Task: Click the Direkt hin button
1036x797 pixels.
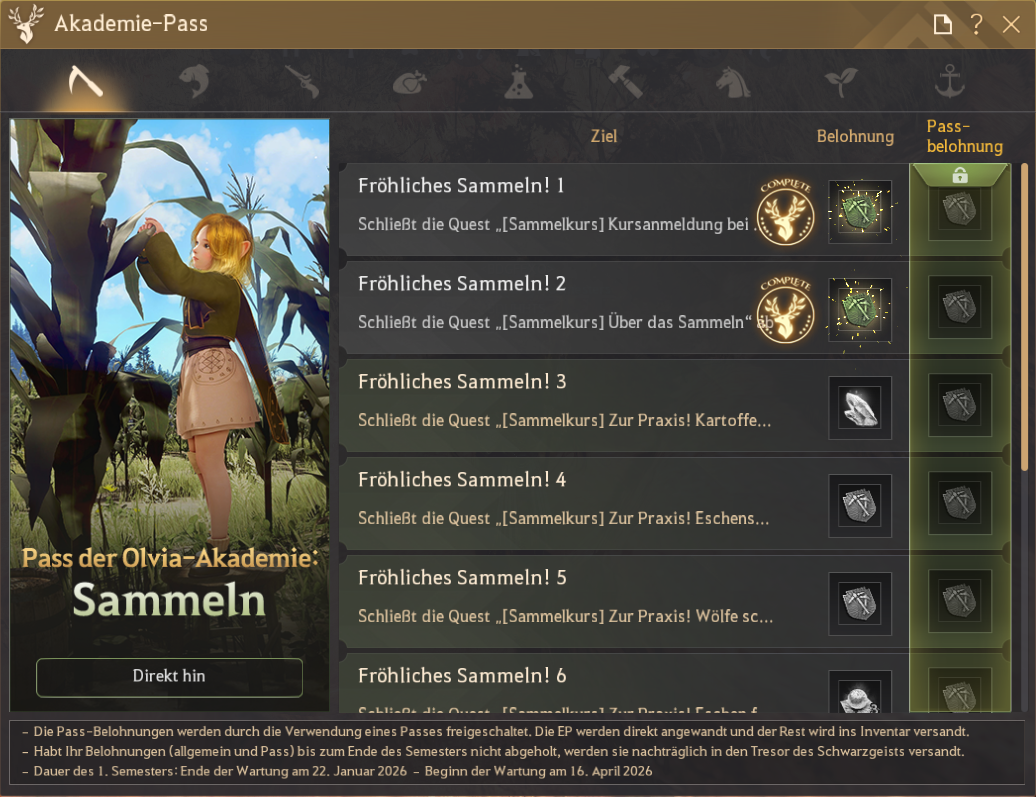Action: pyautogui.click(x=169, y=677)
